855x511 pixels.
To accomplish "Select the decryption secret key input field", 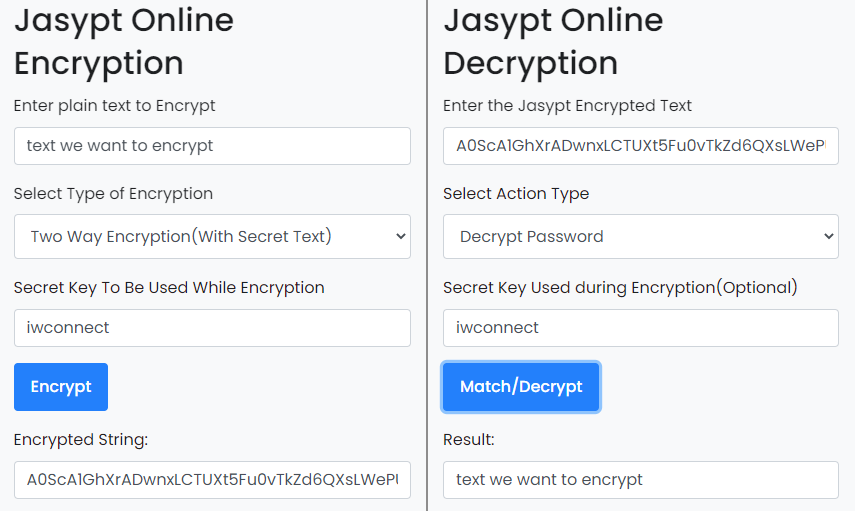I will pos(641,328).
